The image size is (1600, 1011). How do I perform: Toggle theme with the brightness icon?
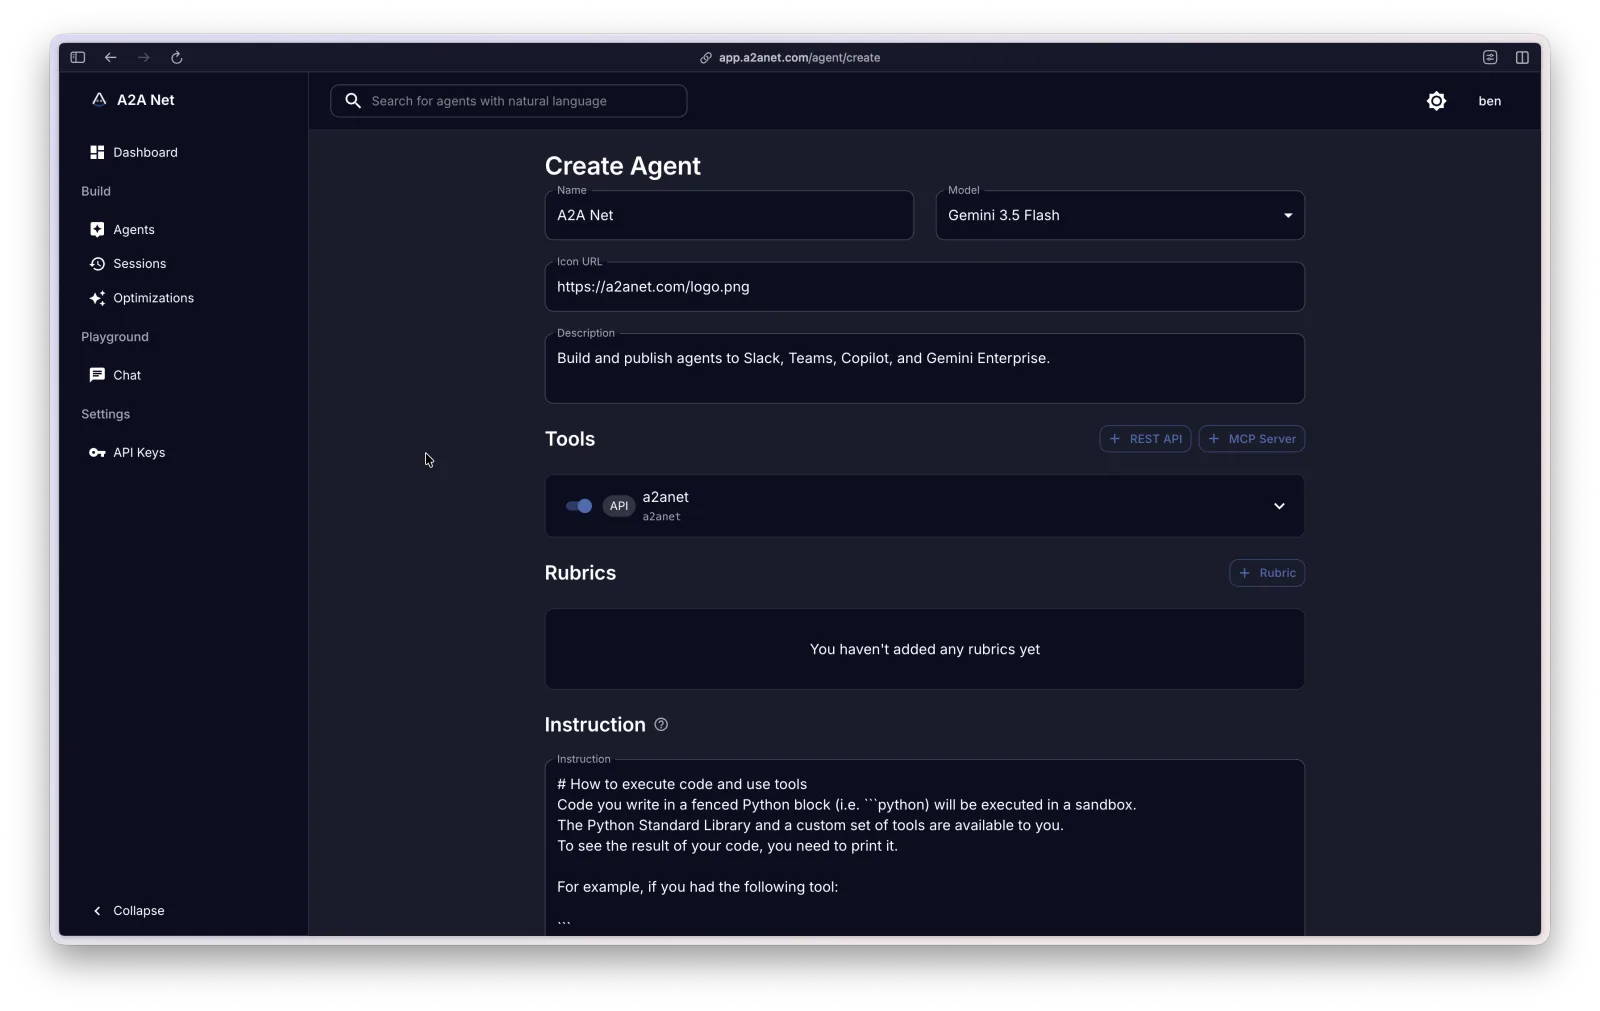1436,101
